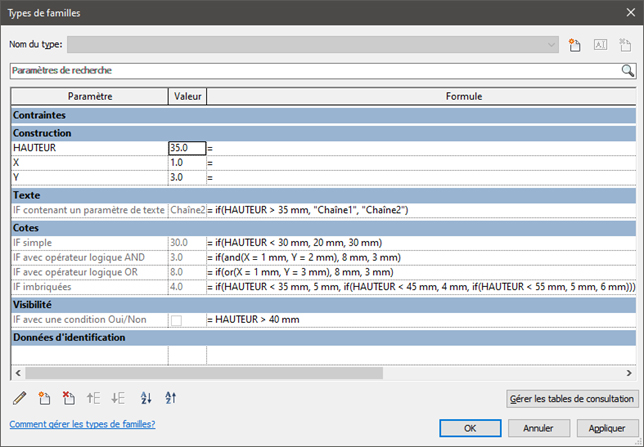Open the Comment gérer les types de familles link

[x=82, y=424]
